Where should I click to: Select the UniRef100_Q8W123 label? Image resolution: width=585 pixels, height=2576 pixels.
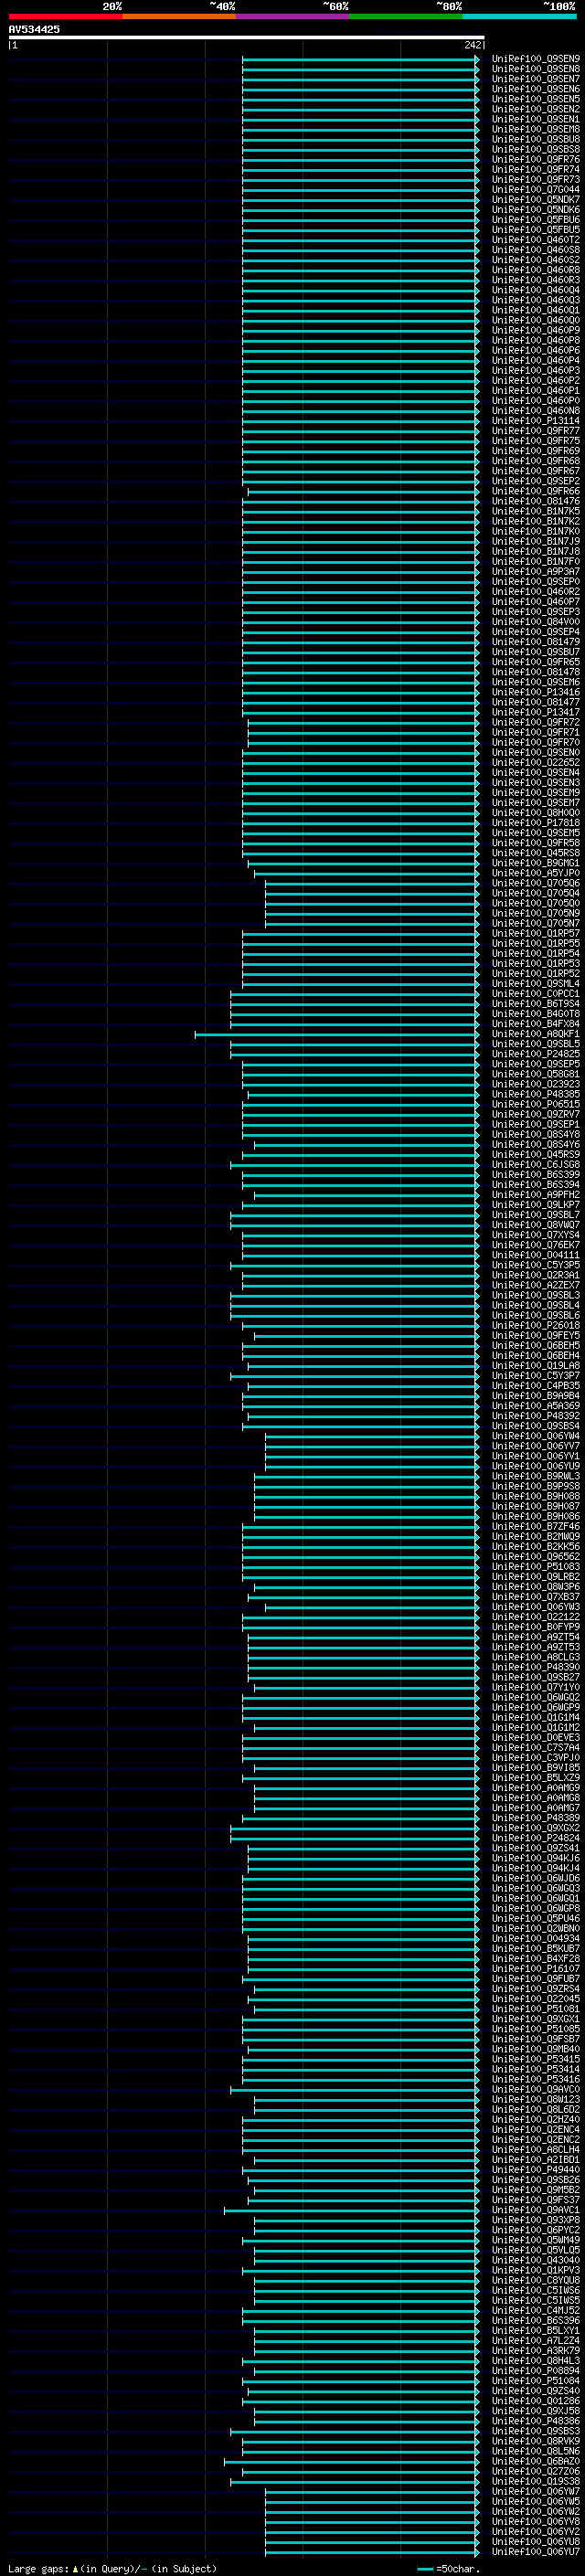pos(536,2099)
